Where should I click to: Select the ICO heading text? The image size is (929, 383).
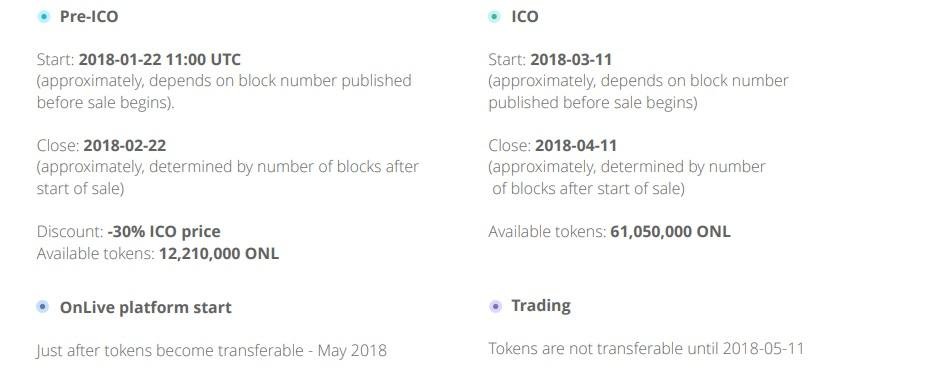525,17
